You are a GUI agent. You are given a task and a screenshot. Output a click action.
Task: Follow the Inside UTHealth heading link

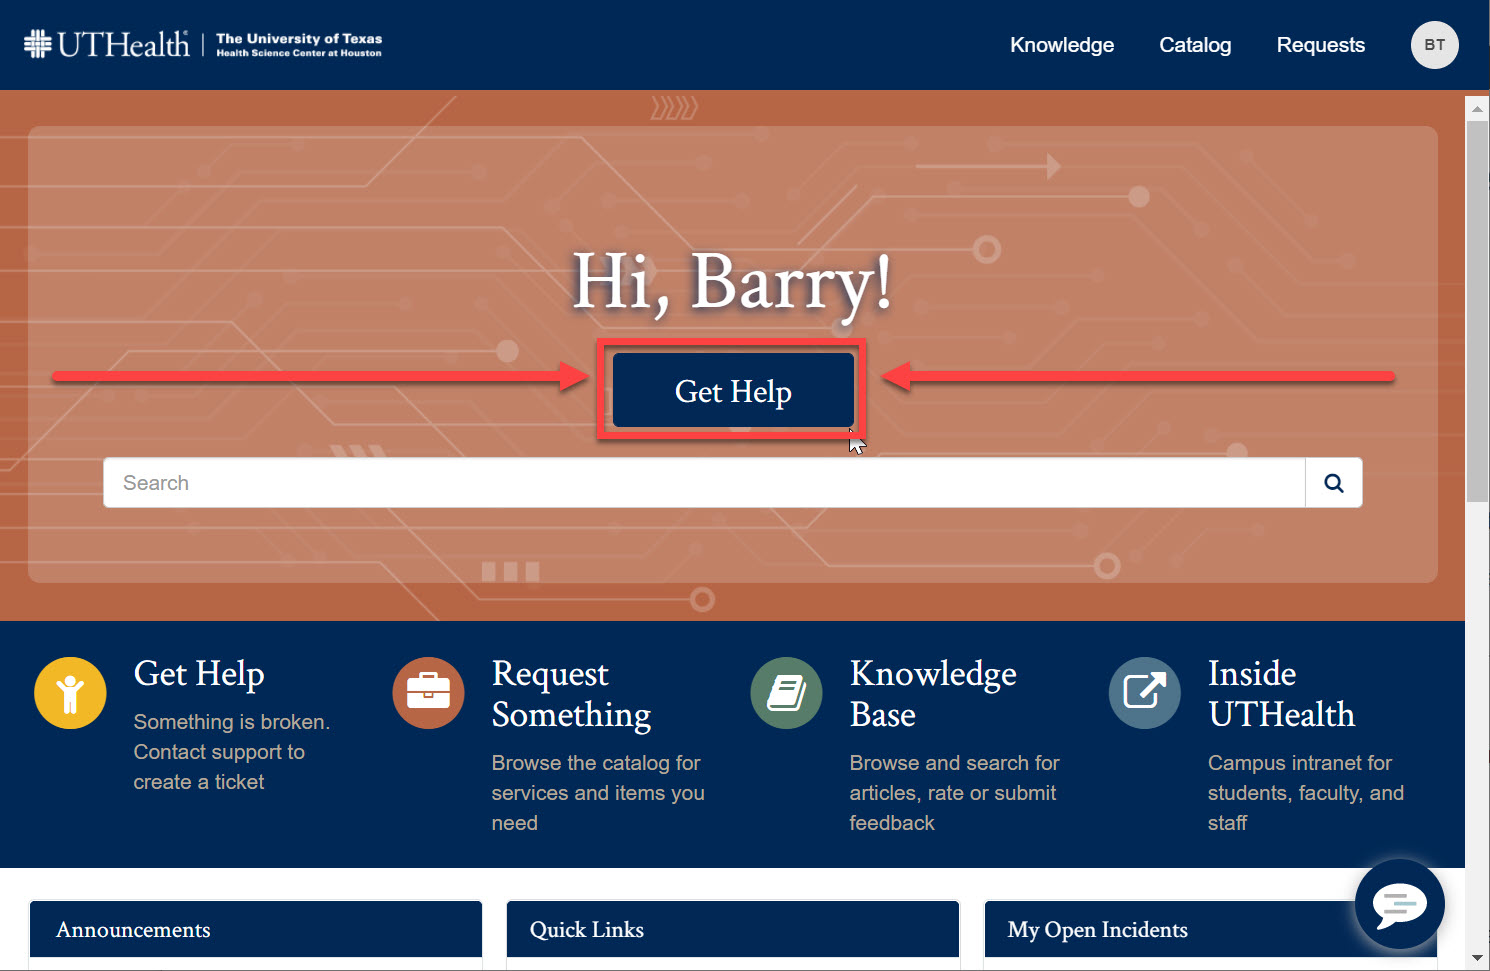tap(1280, 694)
